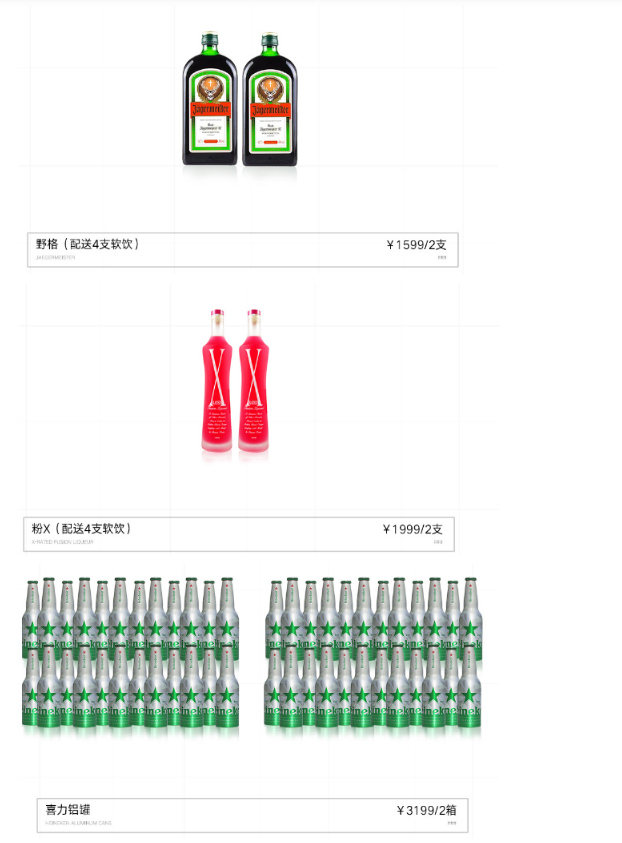Click the white X on the left pink bottle
This screenshot has height=843, width=622.
[x=217, y=376]
